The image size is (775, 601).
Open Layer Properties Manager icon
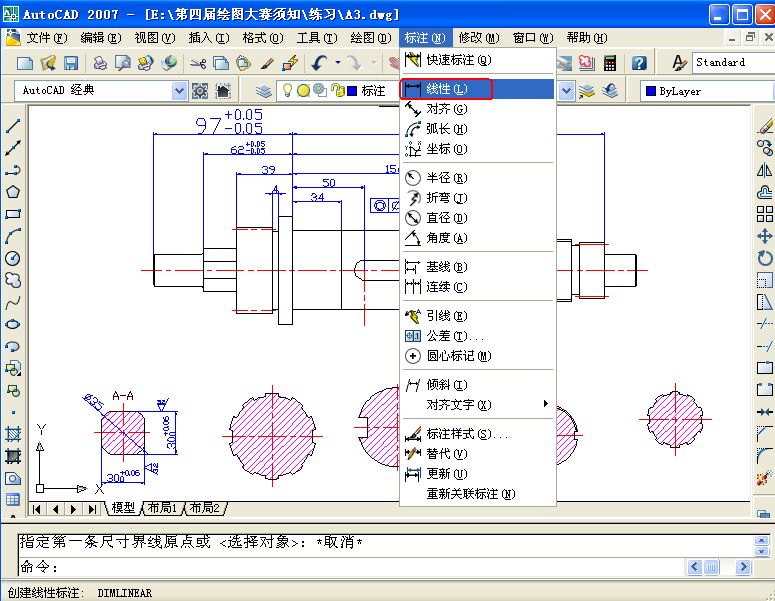click(264, 91)
